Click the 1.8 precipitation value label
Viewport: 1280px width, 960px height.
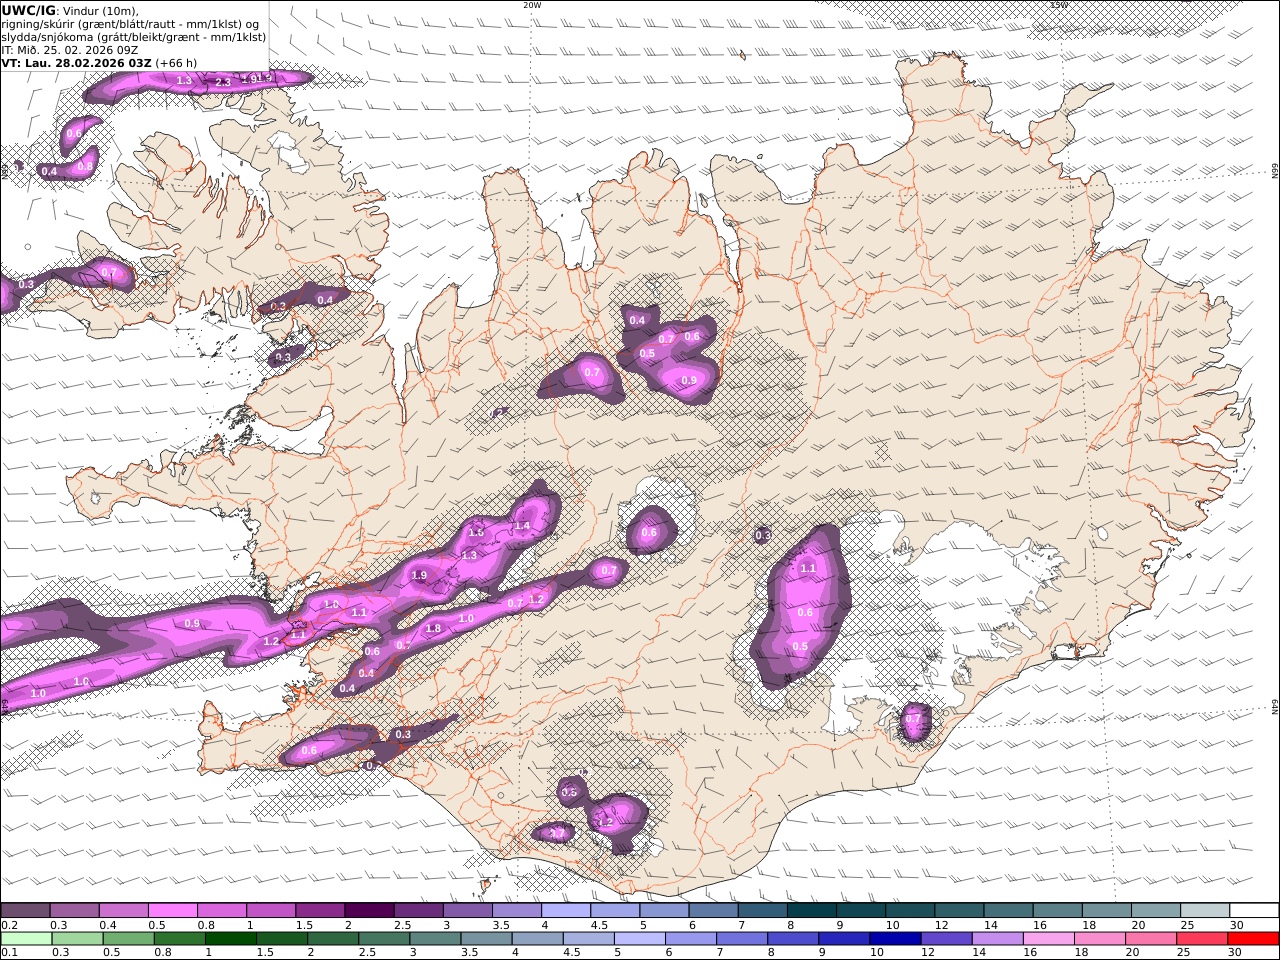(x=433, y=629)
